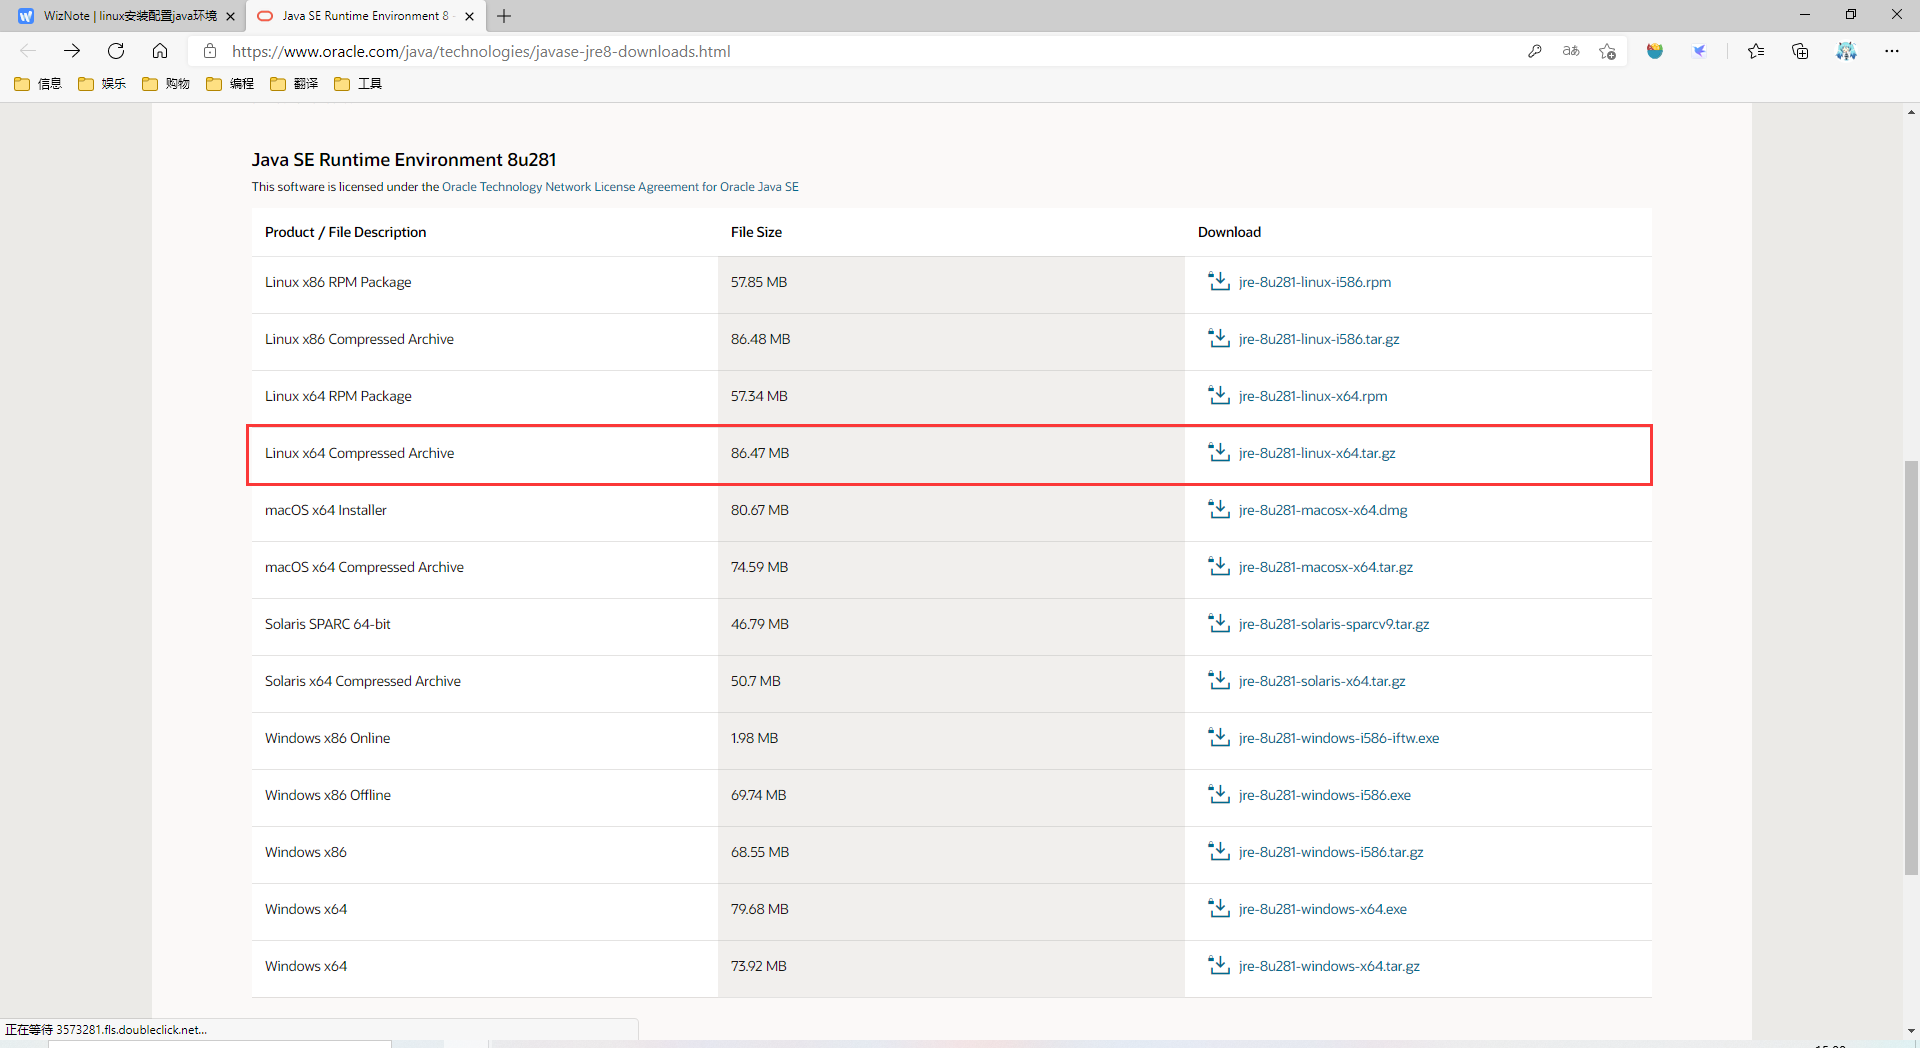1920x1048 pixels.
Task: Switch to the WizNote linux java tab
Action: 128,16
